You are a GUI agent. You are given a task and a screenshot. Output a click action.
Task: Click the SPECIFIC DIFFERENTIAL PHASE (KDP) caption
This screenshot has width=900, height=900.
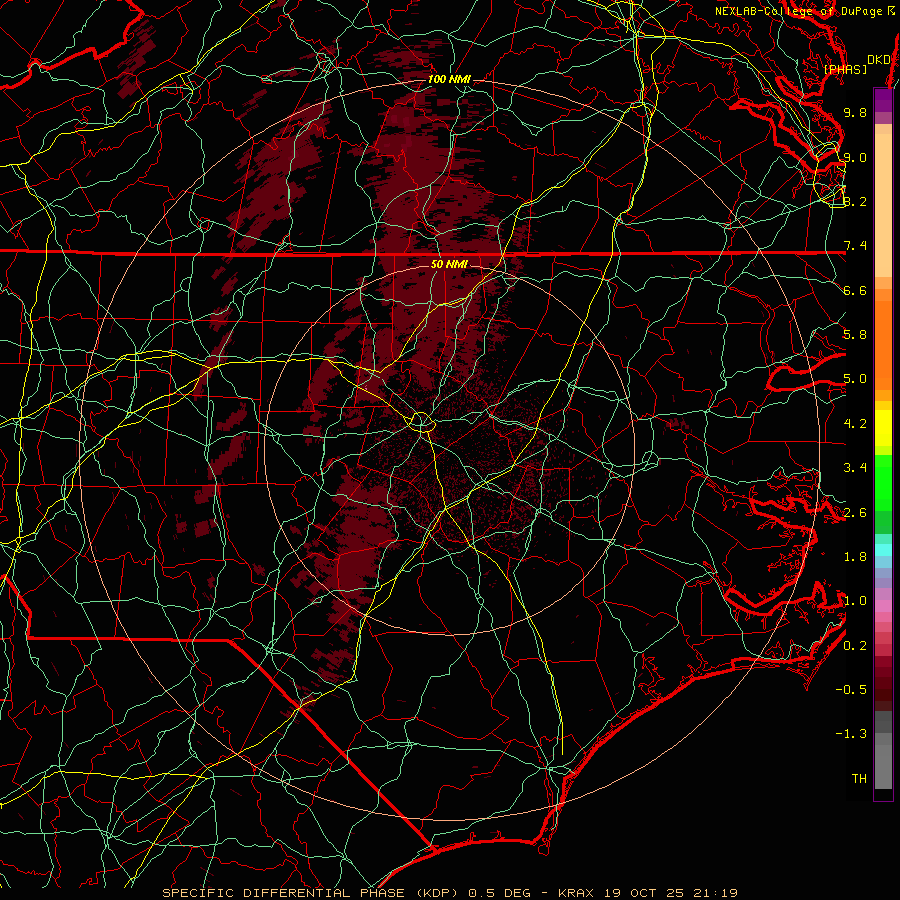pyautogui.click(x=313, y=893)
